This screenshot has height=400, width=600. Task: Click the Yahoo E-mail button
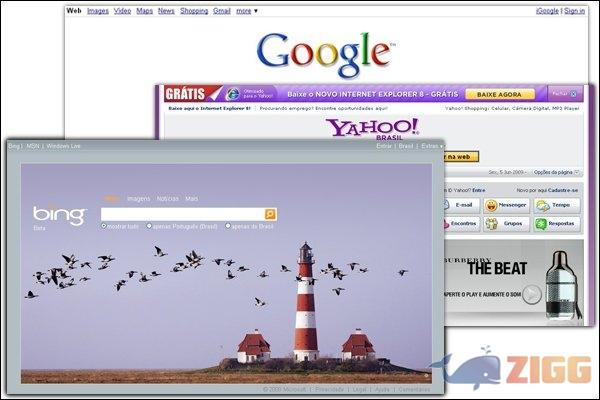click(x=460, y=206)
